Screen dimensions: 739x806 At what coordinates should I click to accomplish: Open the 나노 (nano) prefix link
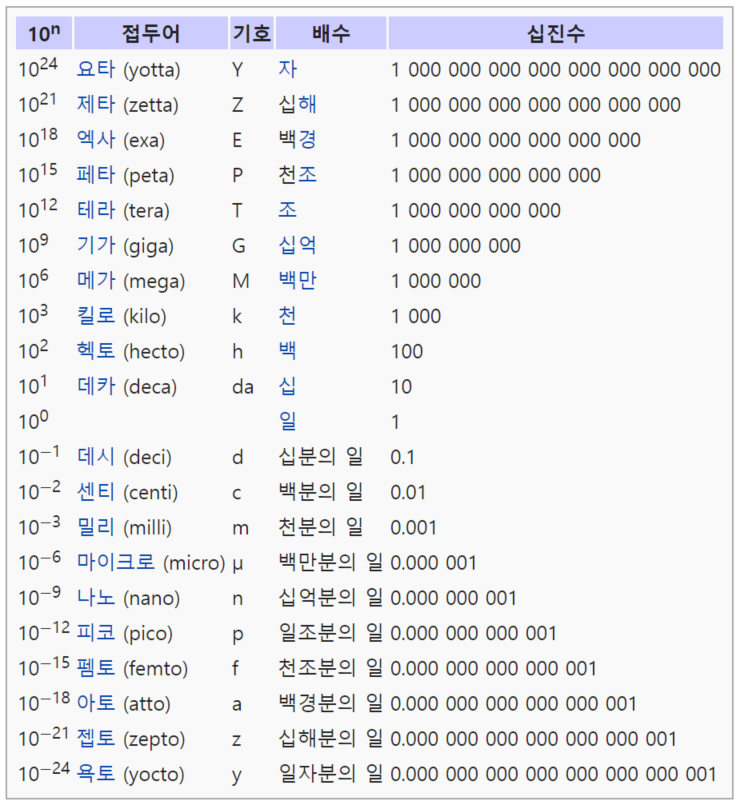tap(96, 597)
